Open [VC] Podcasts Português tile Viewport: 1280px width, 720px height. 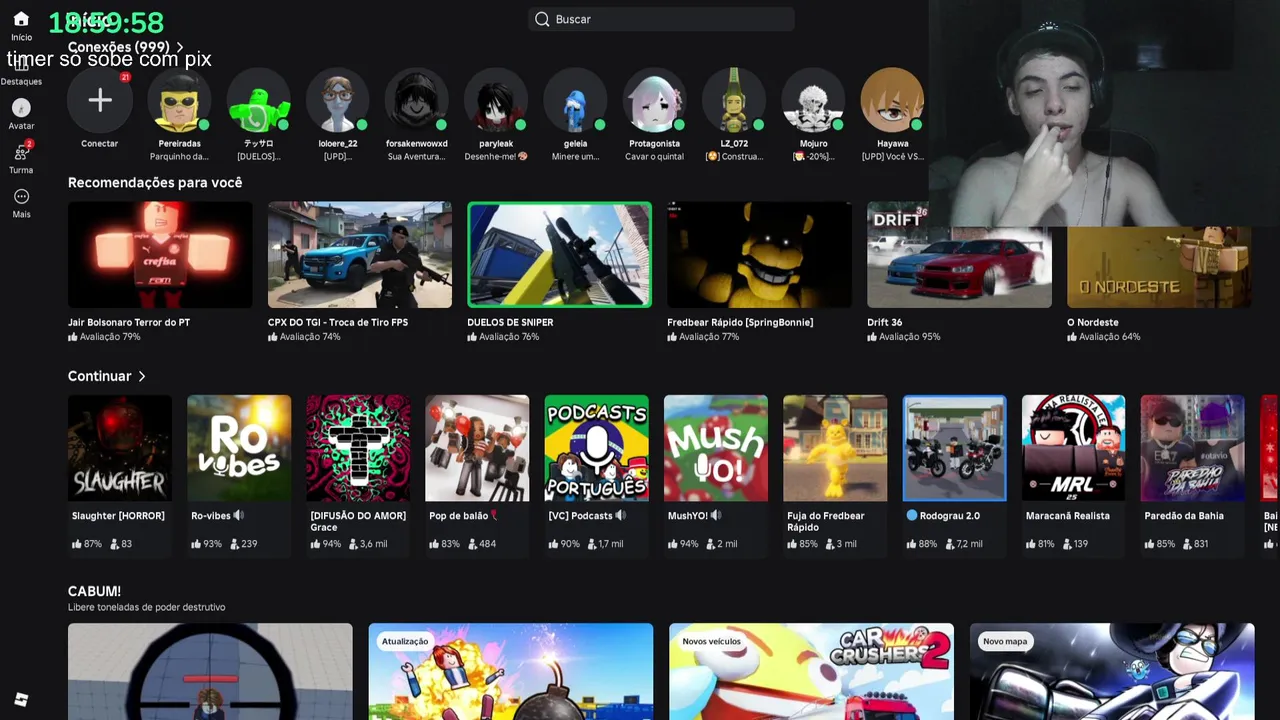tap(597, 448)
